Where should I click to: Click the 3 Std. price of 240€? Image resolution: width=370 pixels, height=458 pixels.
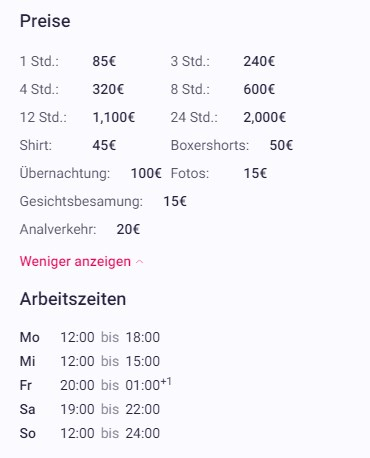click(259, 61)
